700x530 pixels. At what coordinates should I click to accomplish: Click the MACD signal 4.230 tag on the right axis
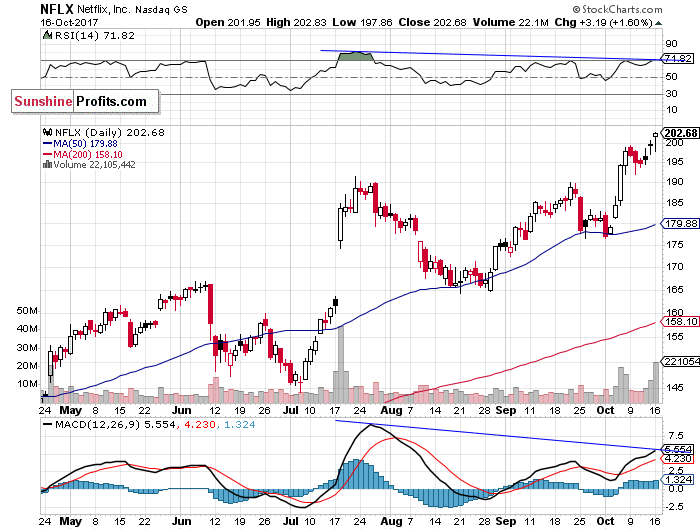[x=678, y=459]
